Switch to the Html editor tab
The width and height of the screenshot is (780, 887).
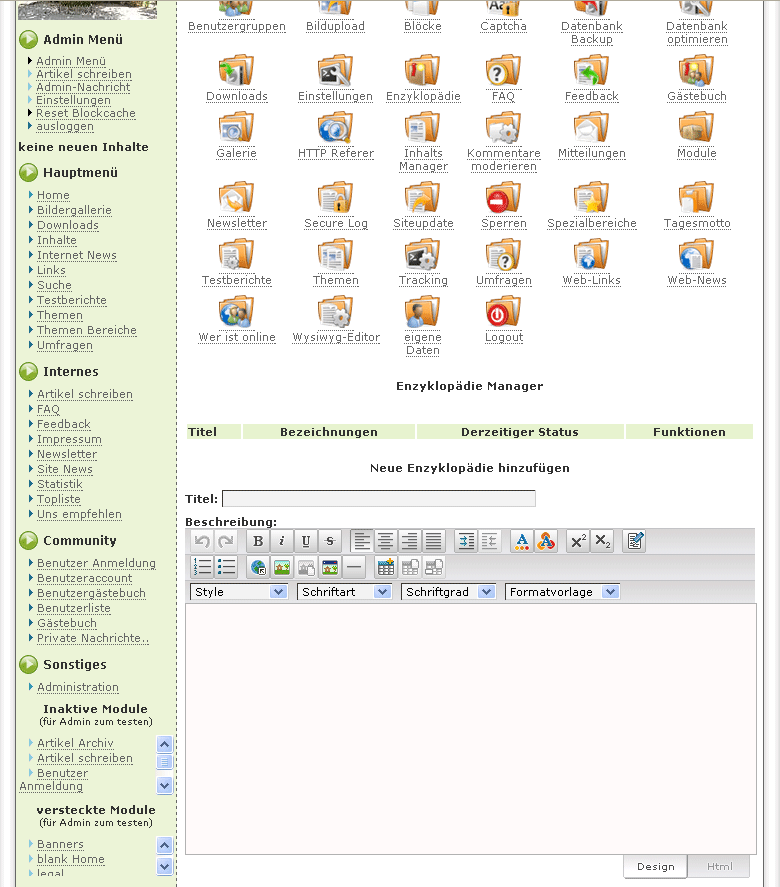(719, 867)
